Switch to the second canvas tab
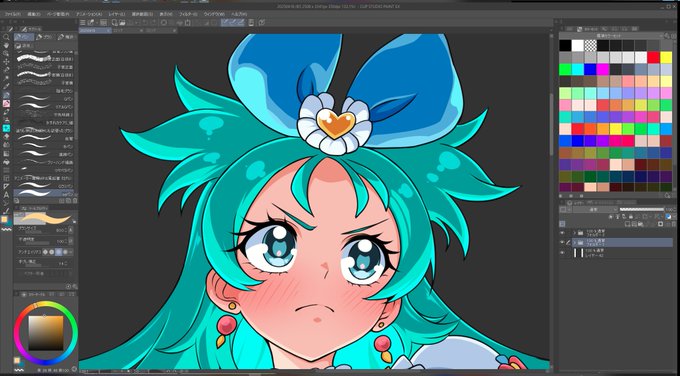This screenshot has height=376, width=680. point(128,31)
